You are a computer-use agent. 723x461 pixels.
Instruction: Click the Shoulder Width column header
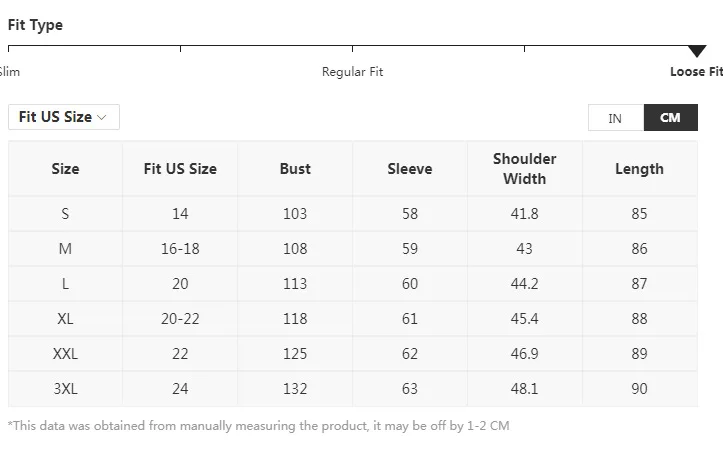click(524, 169)
